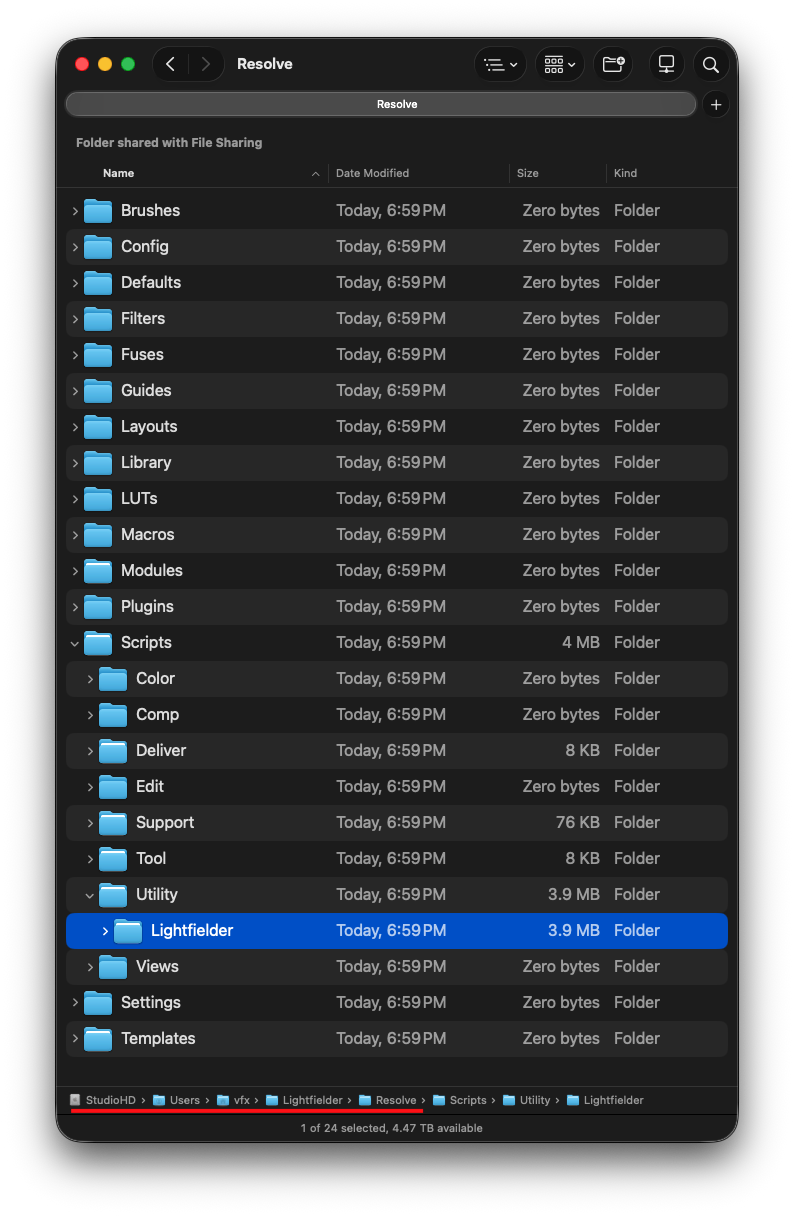Expand the selected Lightfielder folder
This screenshot has height=1216, width=794.
click(x=105, y=931)
